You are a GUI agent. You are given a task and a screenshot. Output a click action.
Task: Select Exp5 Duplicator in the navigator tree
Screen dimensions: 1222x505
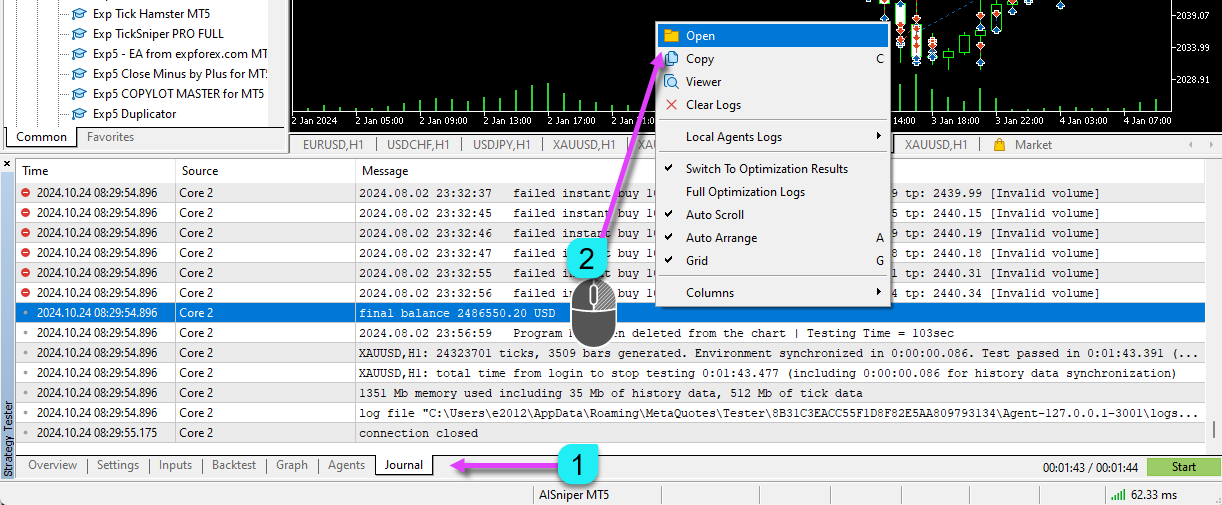[x=134, y=114]
